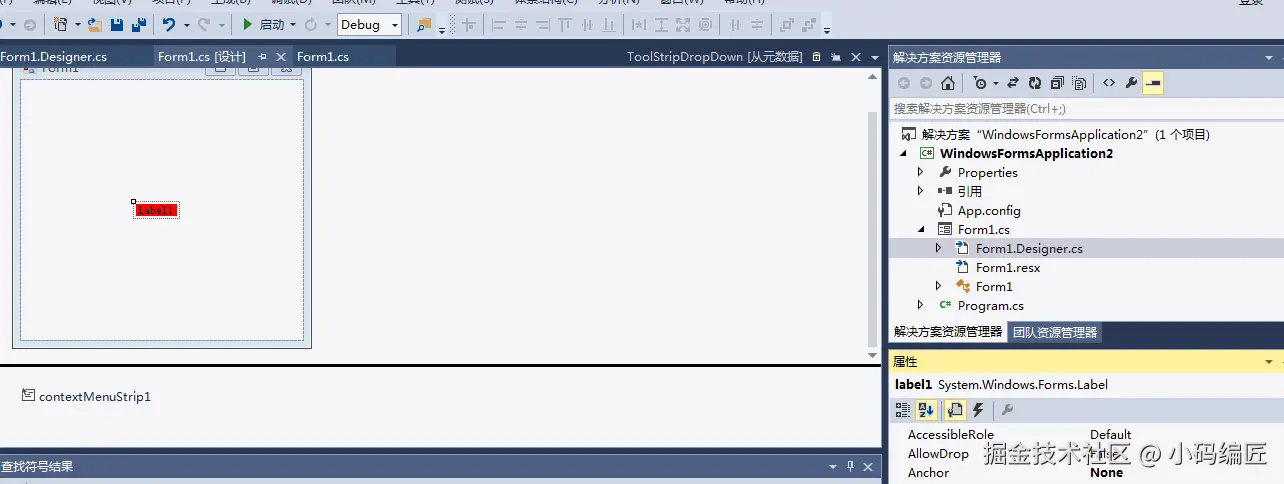
Task: Open the ToolStripDropDown [从元数据] preview tab
Action: [714, 57]
